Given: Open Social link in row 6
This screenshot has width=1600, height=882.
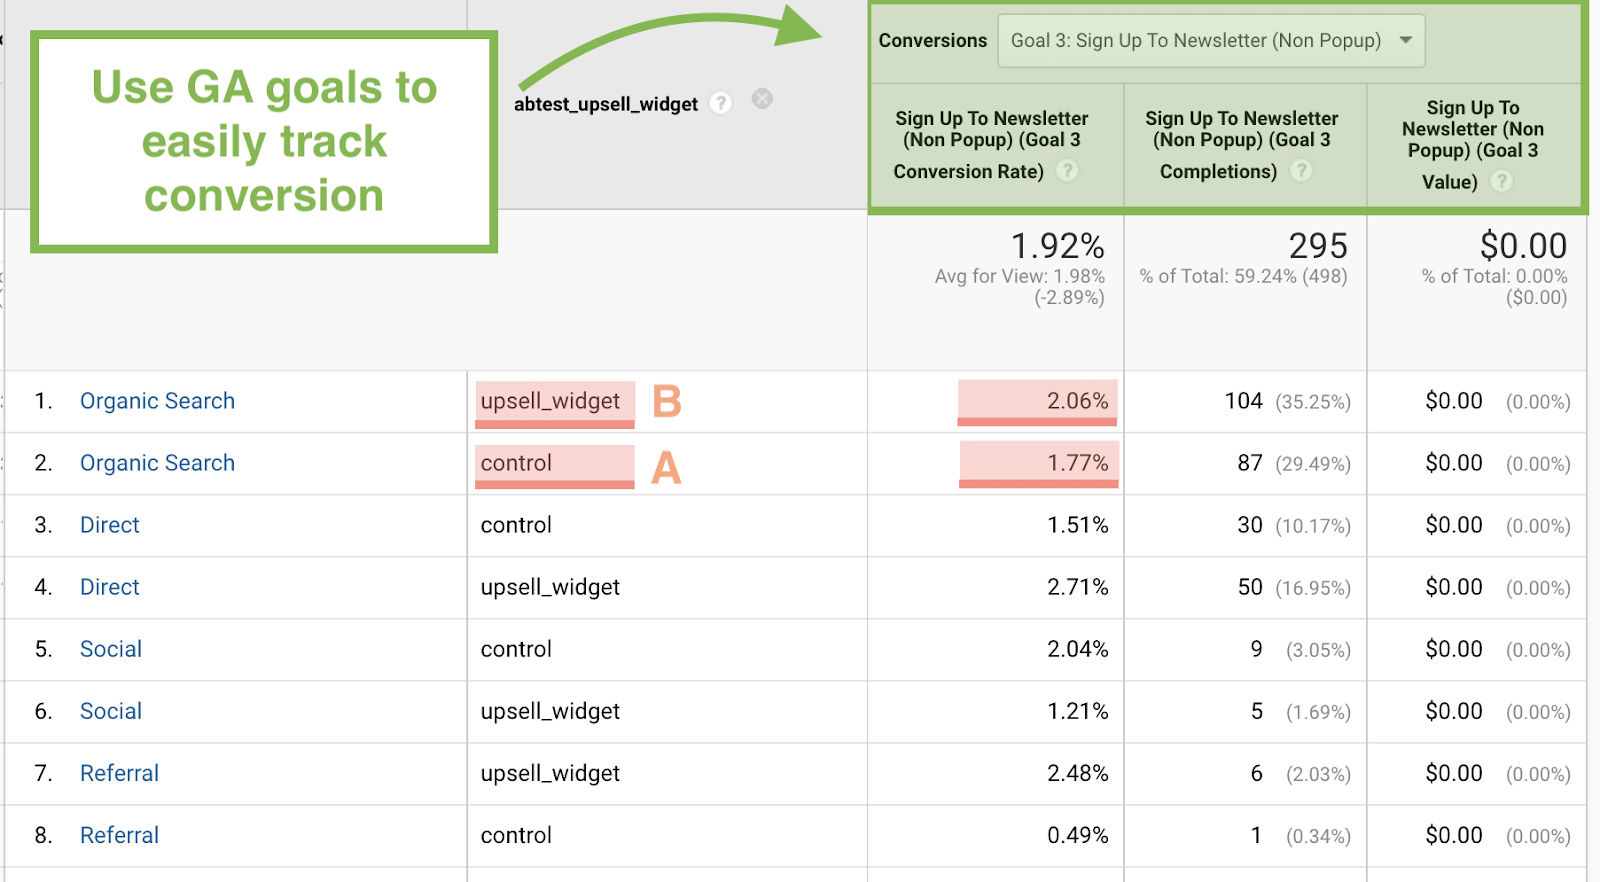Looking at the screenshot, I should (x=111, y=711).
